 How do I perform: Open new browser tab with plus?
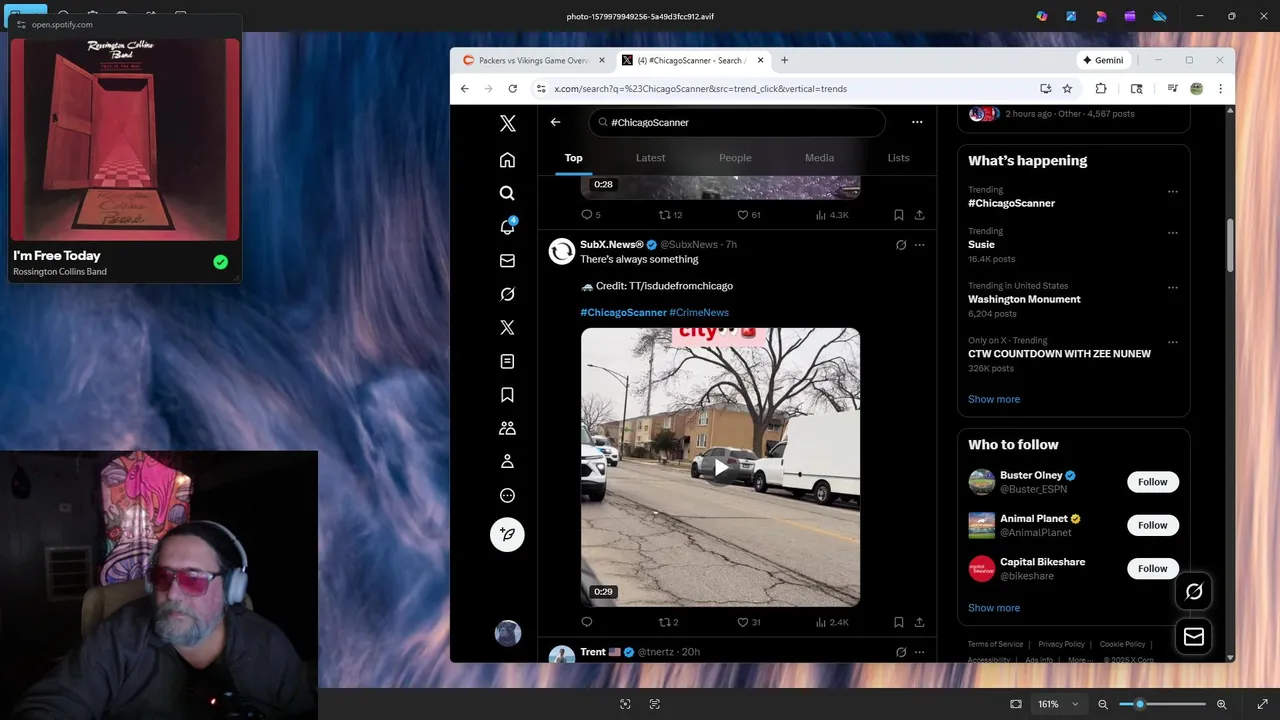pyautogui.click(x=784, y=60)
